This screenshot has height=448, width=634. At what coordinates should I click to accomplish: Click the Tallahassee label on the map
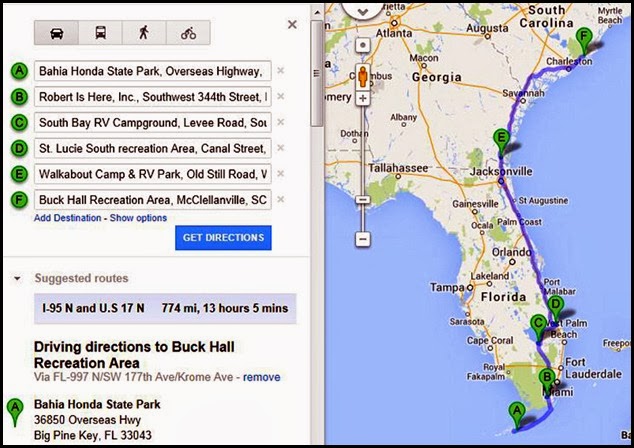(x=398, y=168)
